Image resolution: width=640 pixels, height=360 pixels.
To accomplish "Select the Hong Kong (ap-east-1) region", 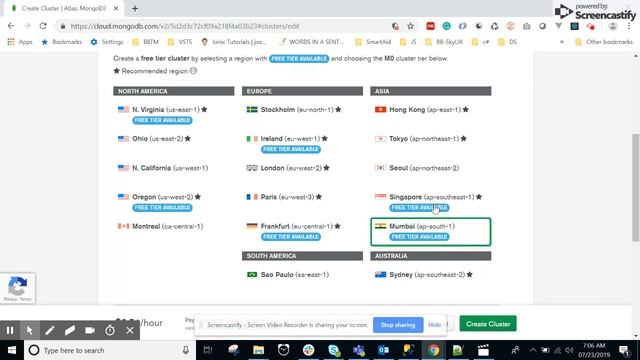I will pyautogui.click(x=431, y=110).
